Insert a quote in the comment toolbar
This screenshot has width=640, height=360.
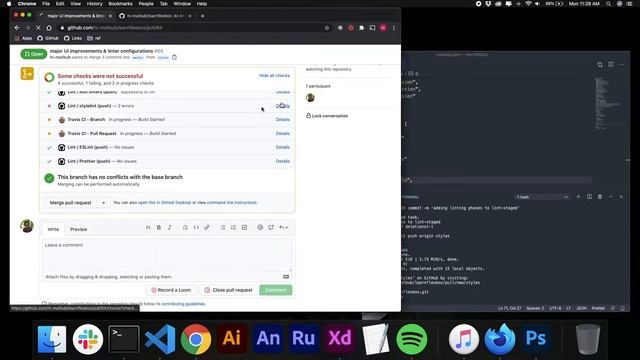pyautogui.click(x=185, y=227)
